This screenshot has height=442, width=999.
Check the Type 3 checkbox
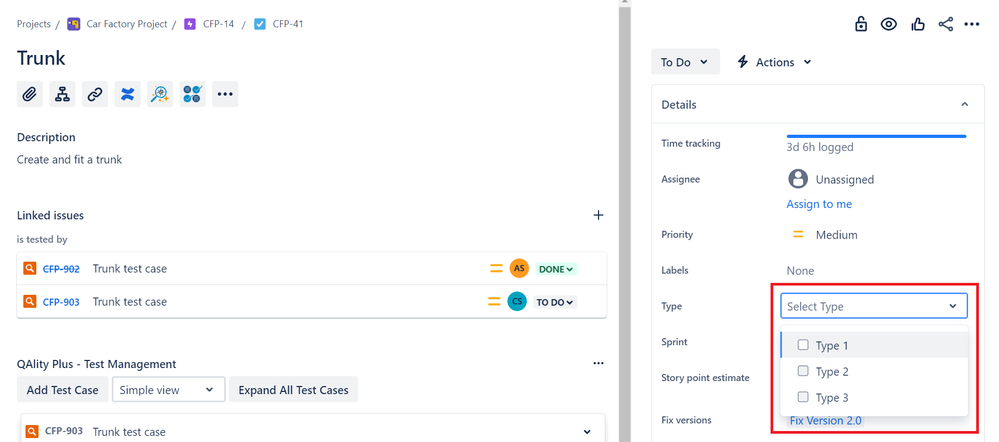point(803,397)
